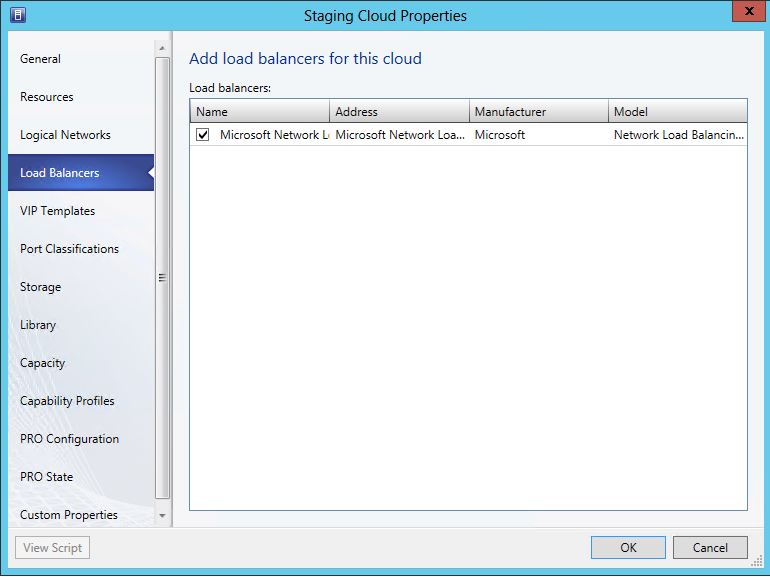This screenshot has width=770, height=577.
Task: Confirm changes with the OK button
Action: pos(628,548)
